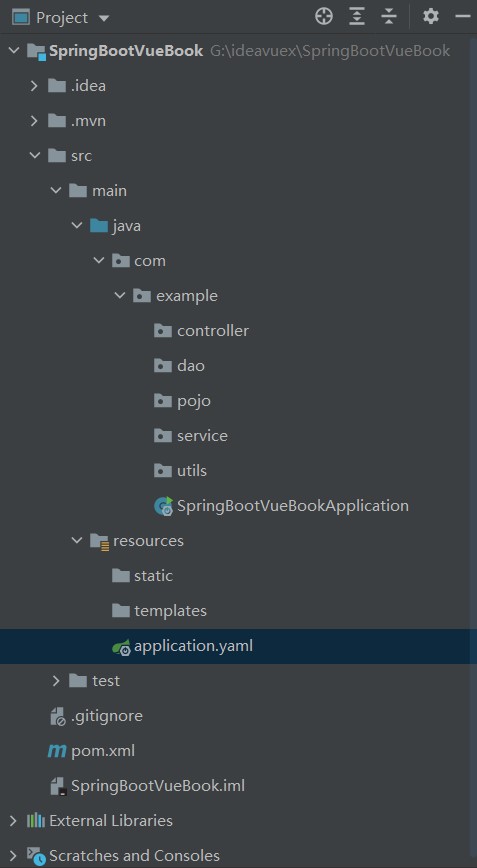
Task: Select the SpringBootVueBook project name
Action: 126,51
